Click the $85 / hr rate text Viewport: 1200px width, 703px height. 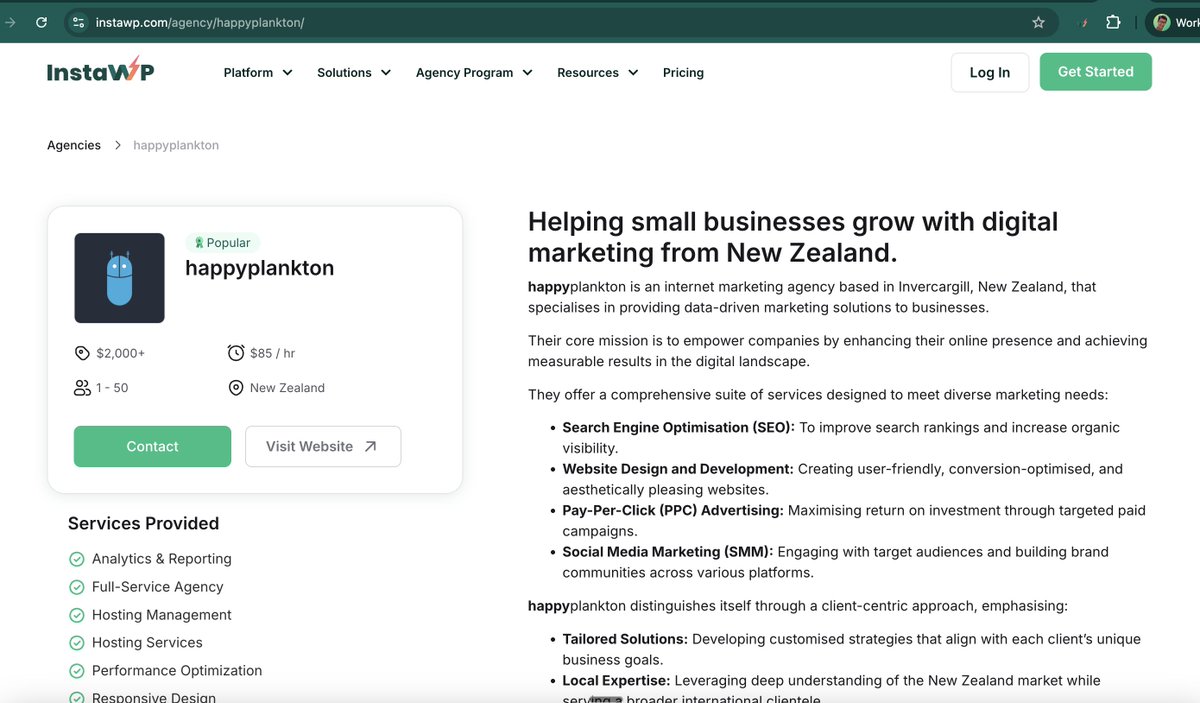pos(273,353)
